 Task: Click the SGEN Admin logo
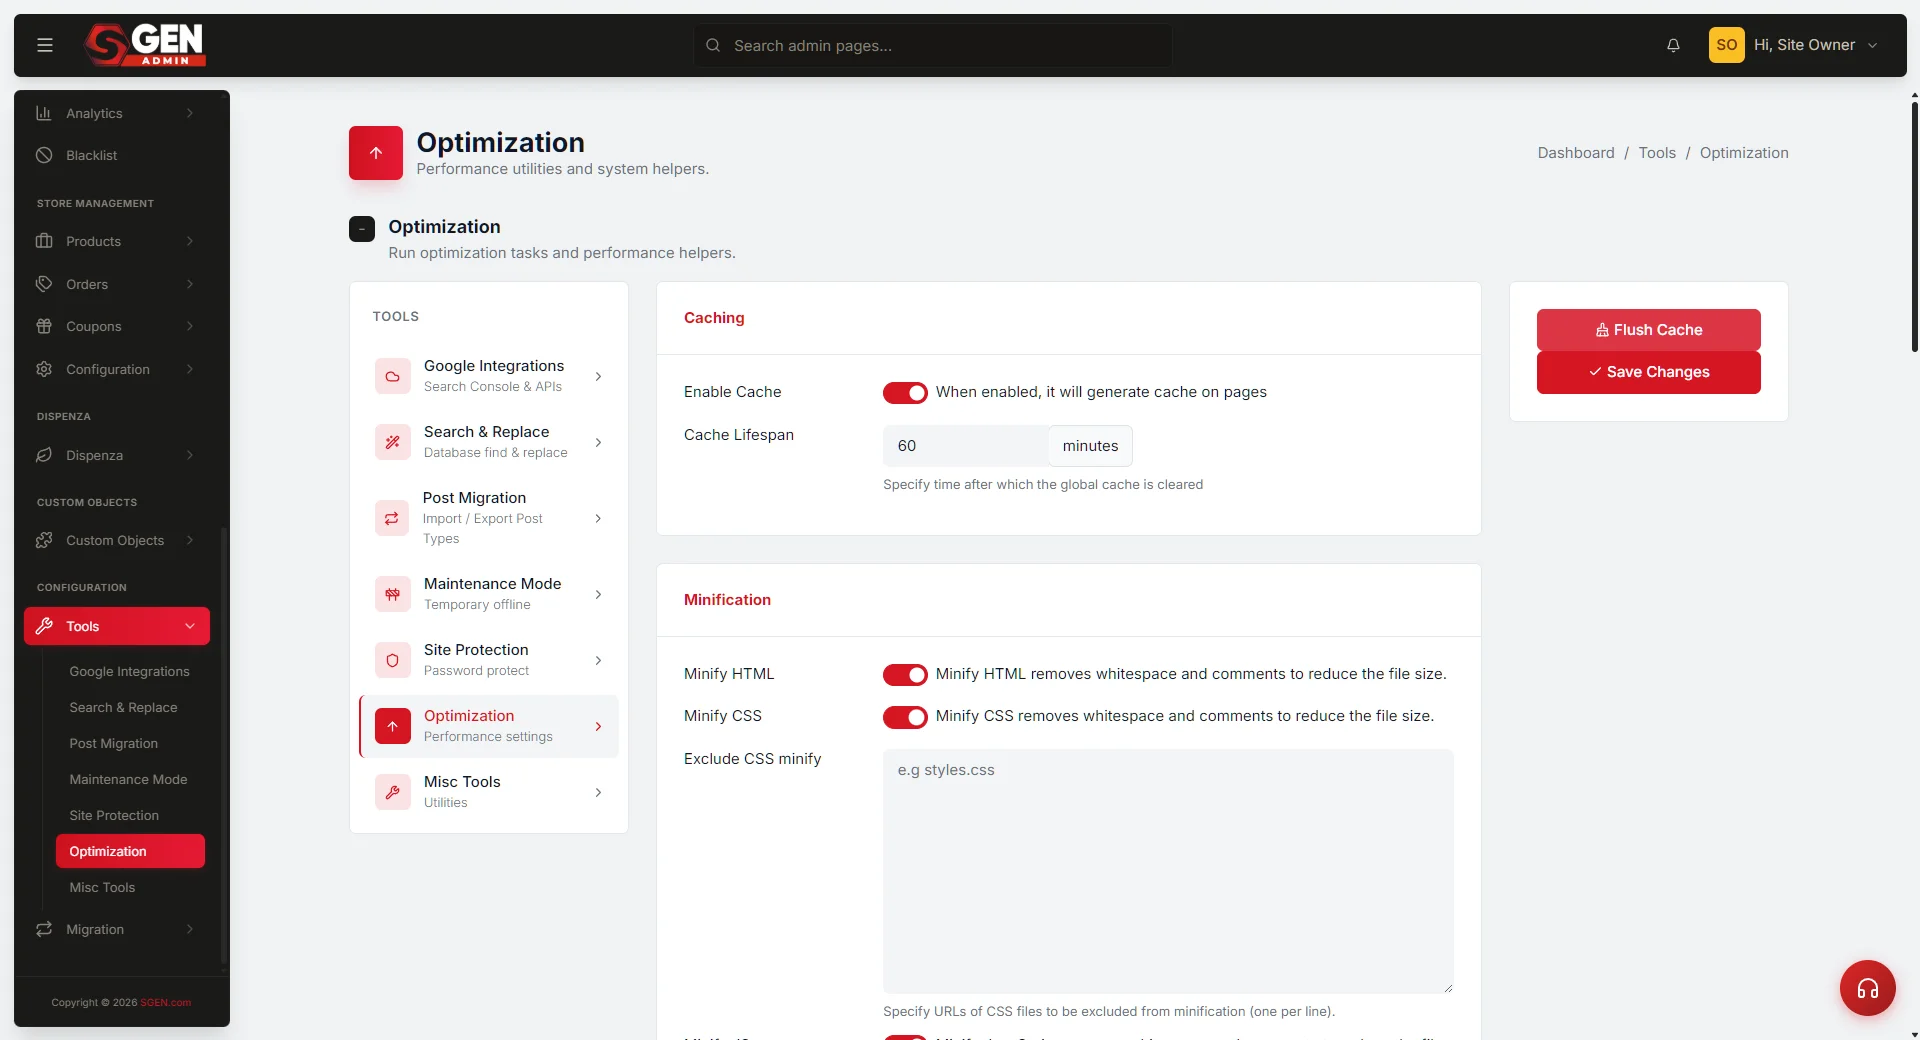coord(145,45)
